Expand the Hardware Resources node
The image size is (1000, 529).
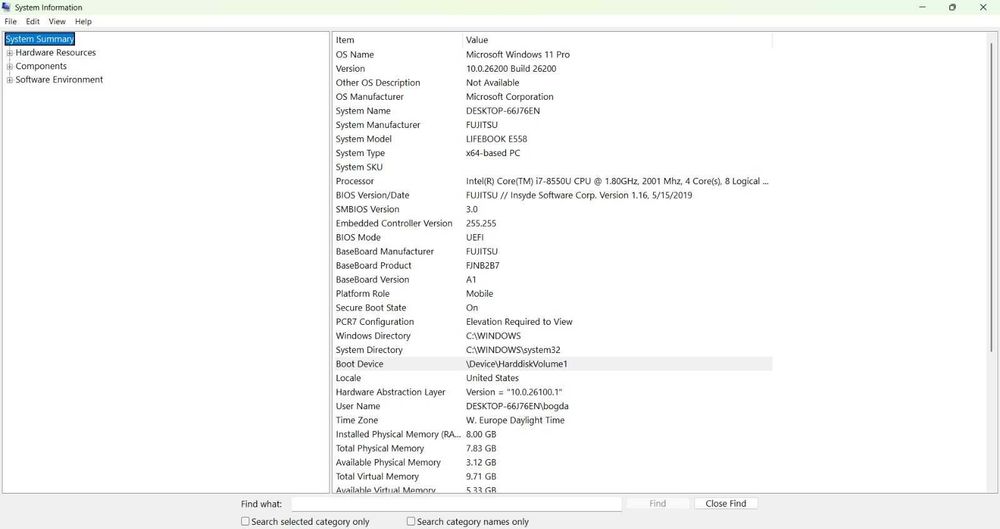(x=10, y=53)
